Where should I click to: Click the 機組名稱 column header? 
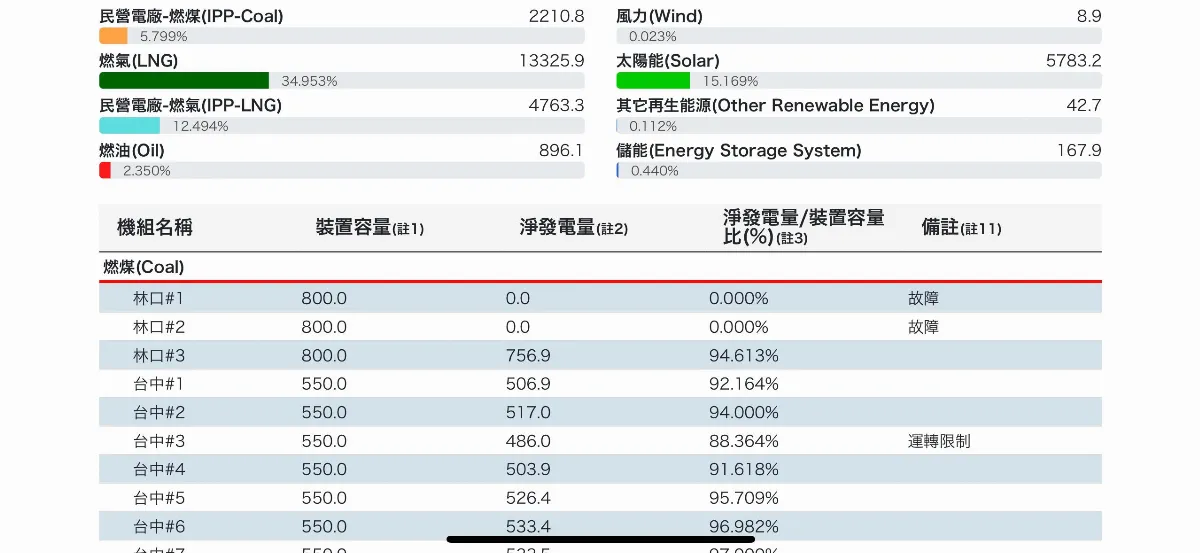pos(154,228)
